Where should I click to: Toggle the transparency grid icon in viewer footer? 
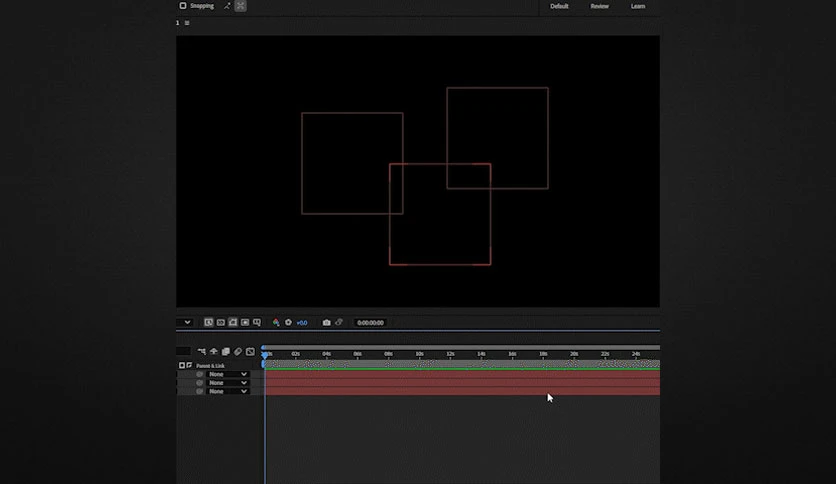point(233,322)
